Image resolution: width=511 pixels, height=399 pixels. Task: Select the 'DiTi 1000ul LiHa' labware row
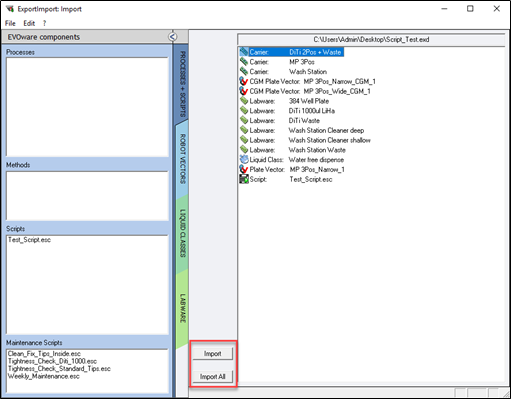[x=288, y=111]
